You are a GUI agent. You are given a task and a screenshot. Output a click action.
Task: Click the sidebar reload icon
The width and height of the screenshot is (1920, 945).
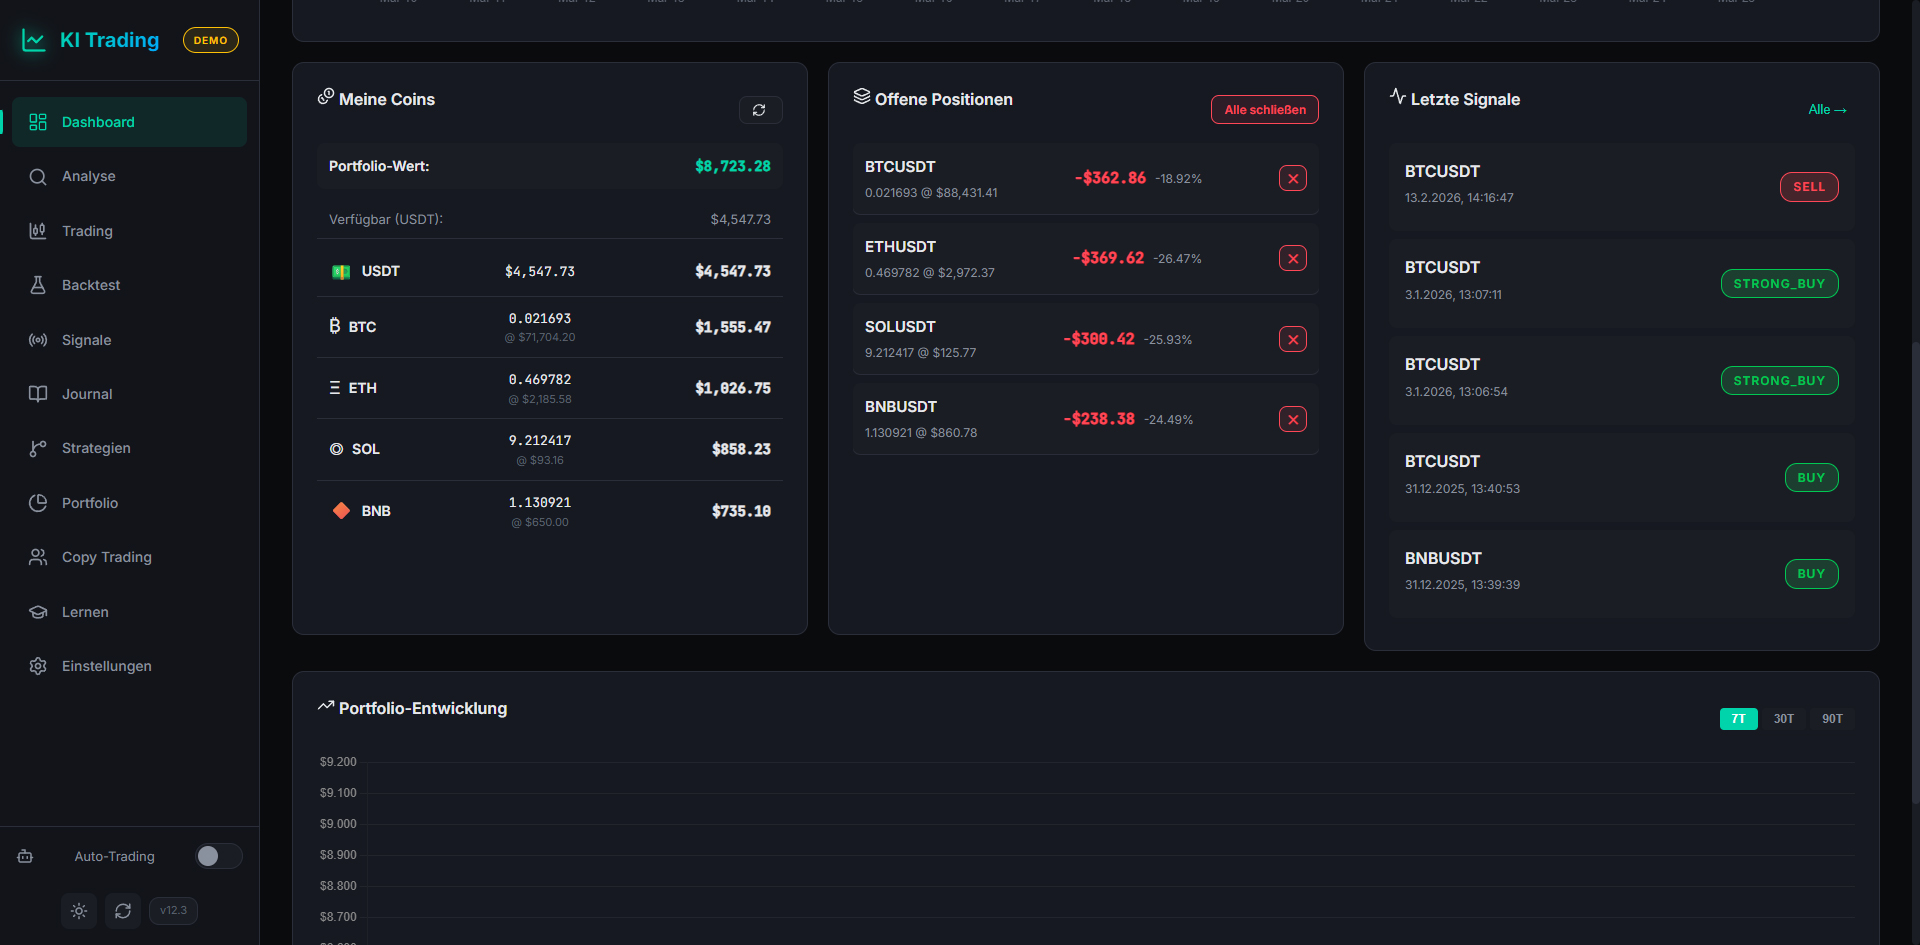pyautogui.click(x=123, y=911)
